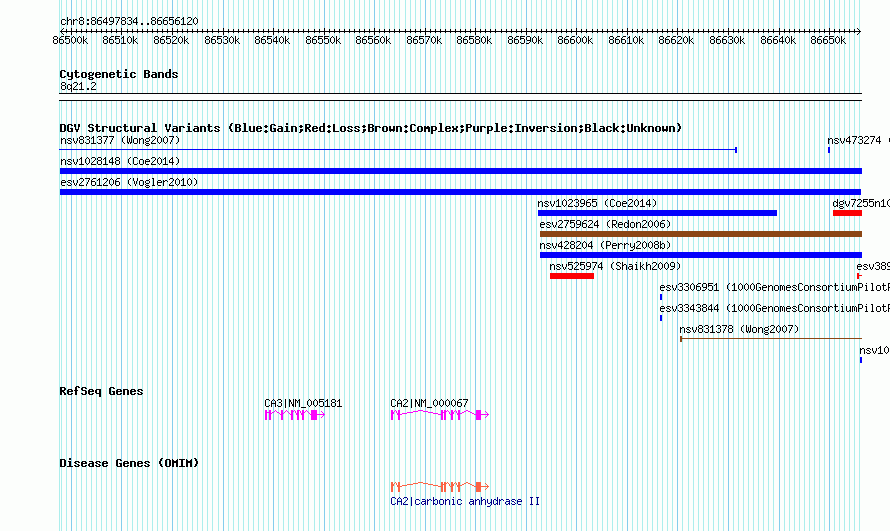Select the CA3|NM_005181 gene label
The height and width of the screenshot is (531, 890).
pyautogui.click(x=303, y=403)
